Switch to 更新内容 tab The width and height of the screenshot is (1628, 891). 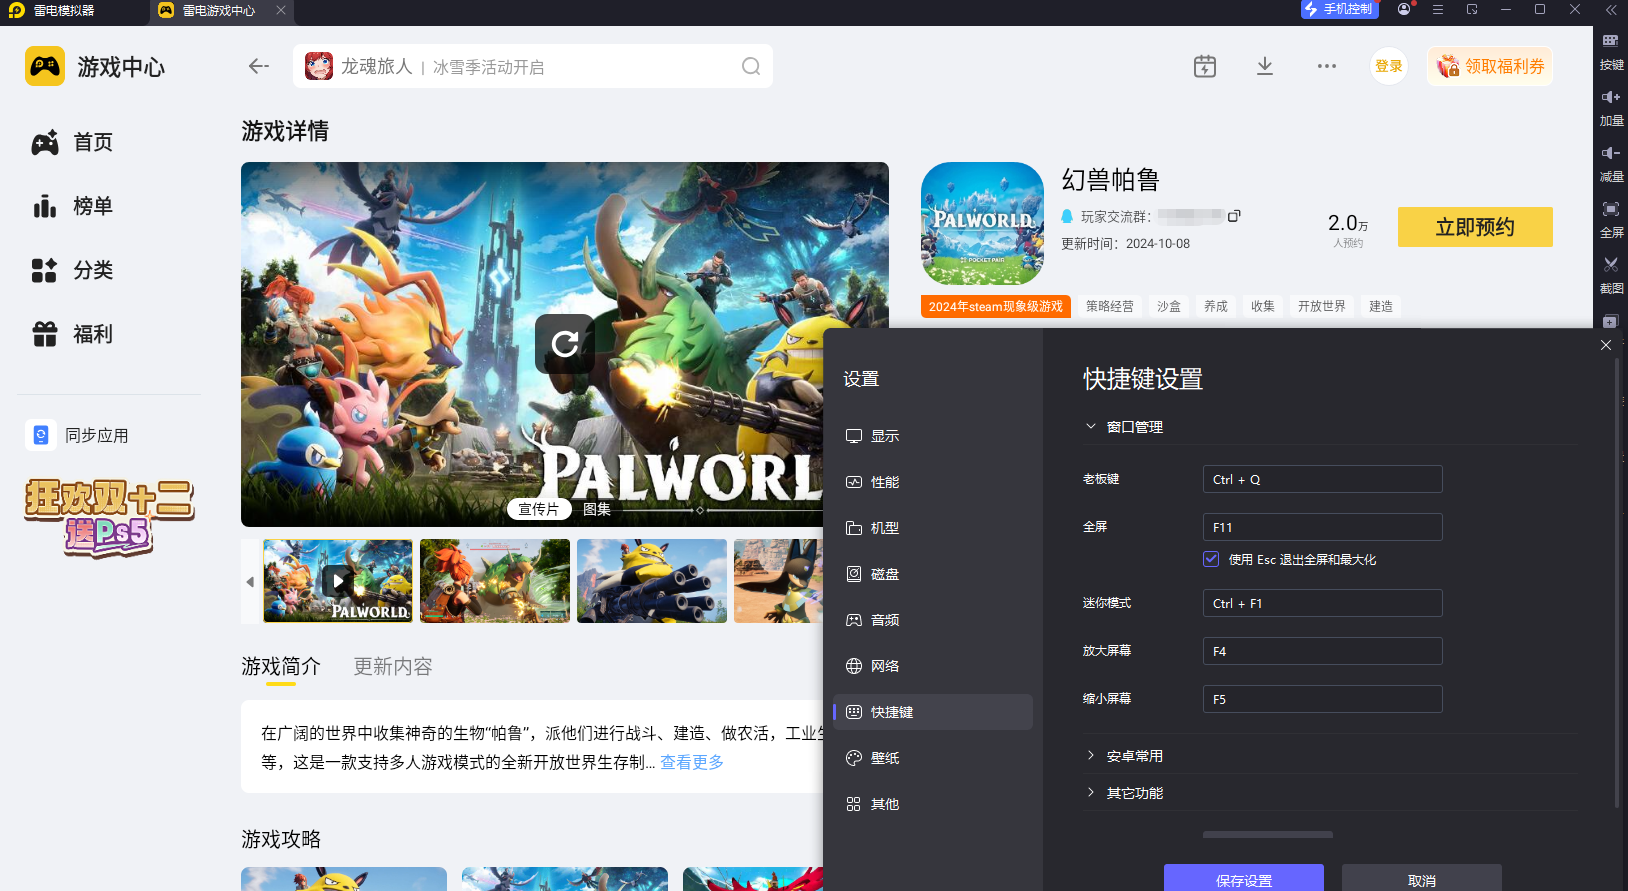coord(393,667)
